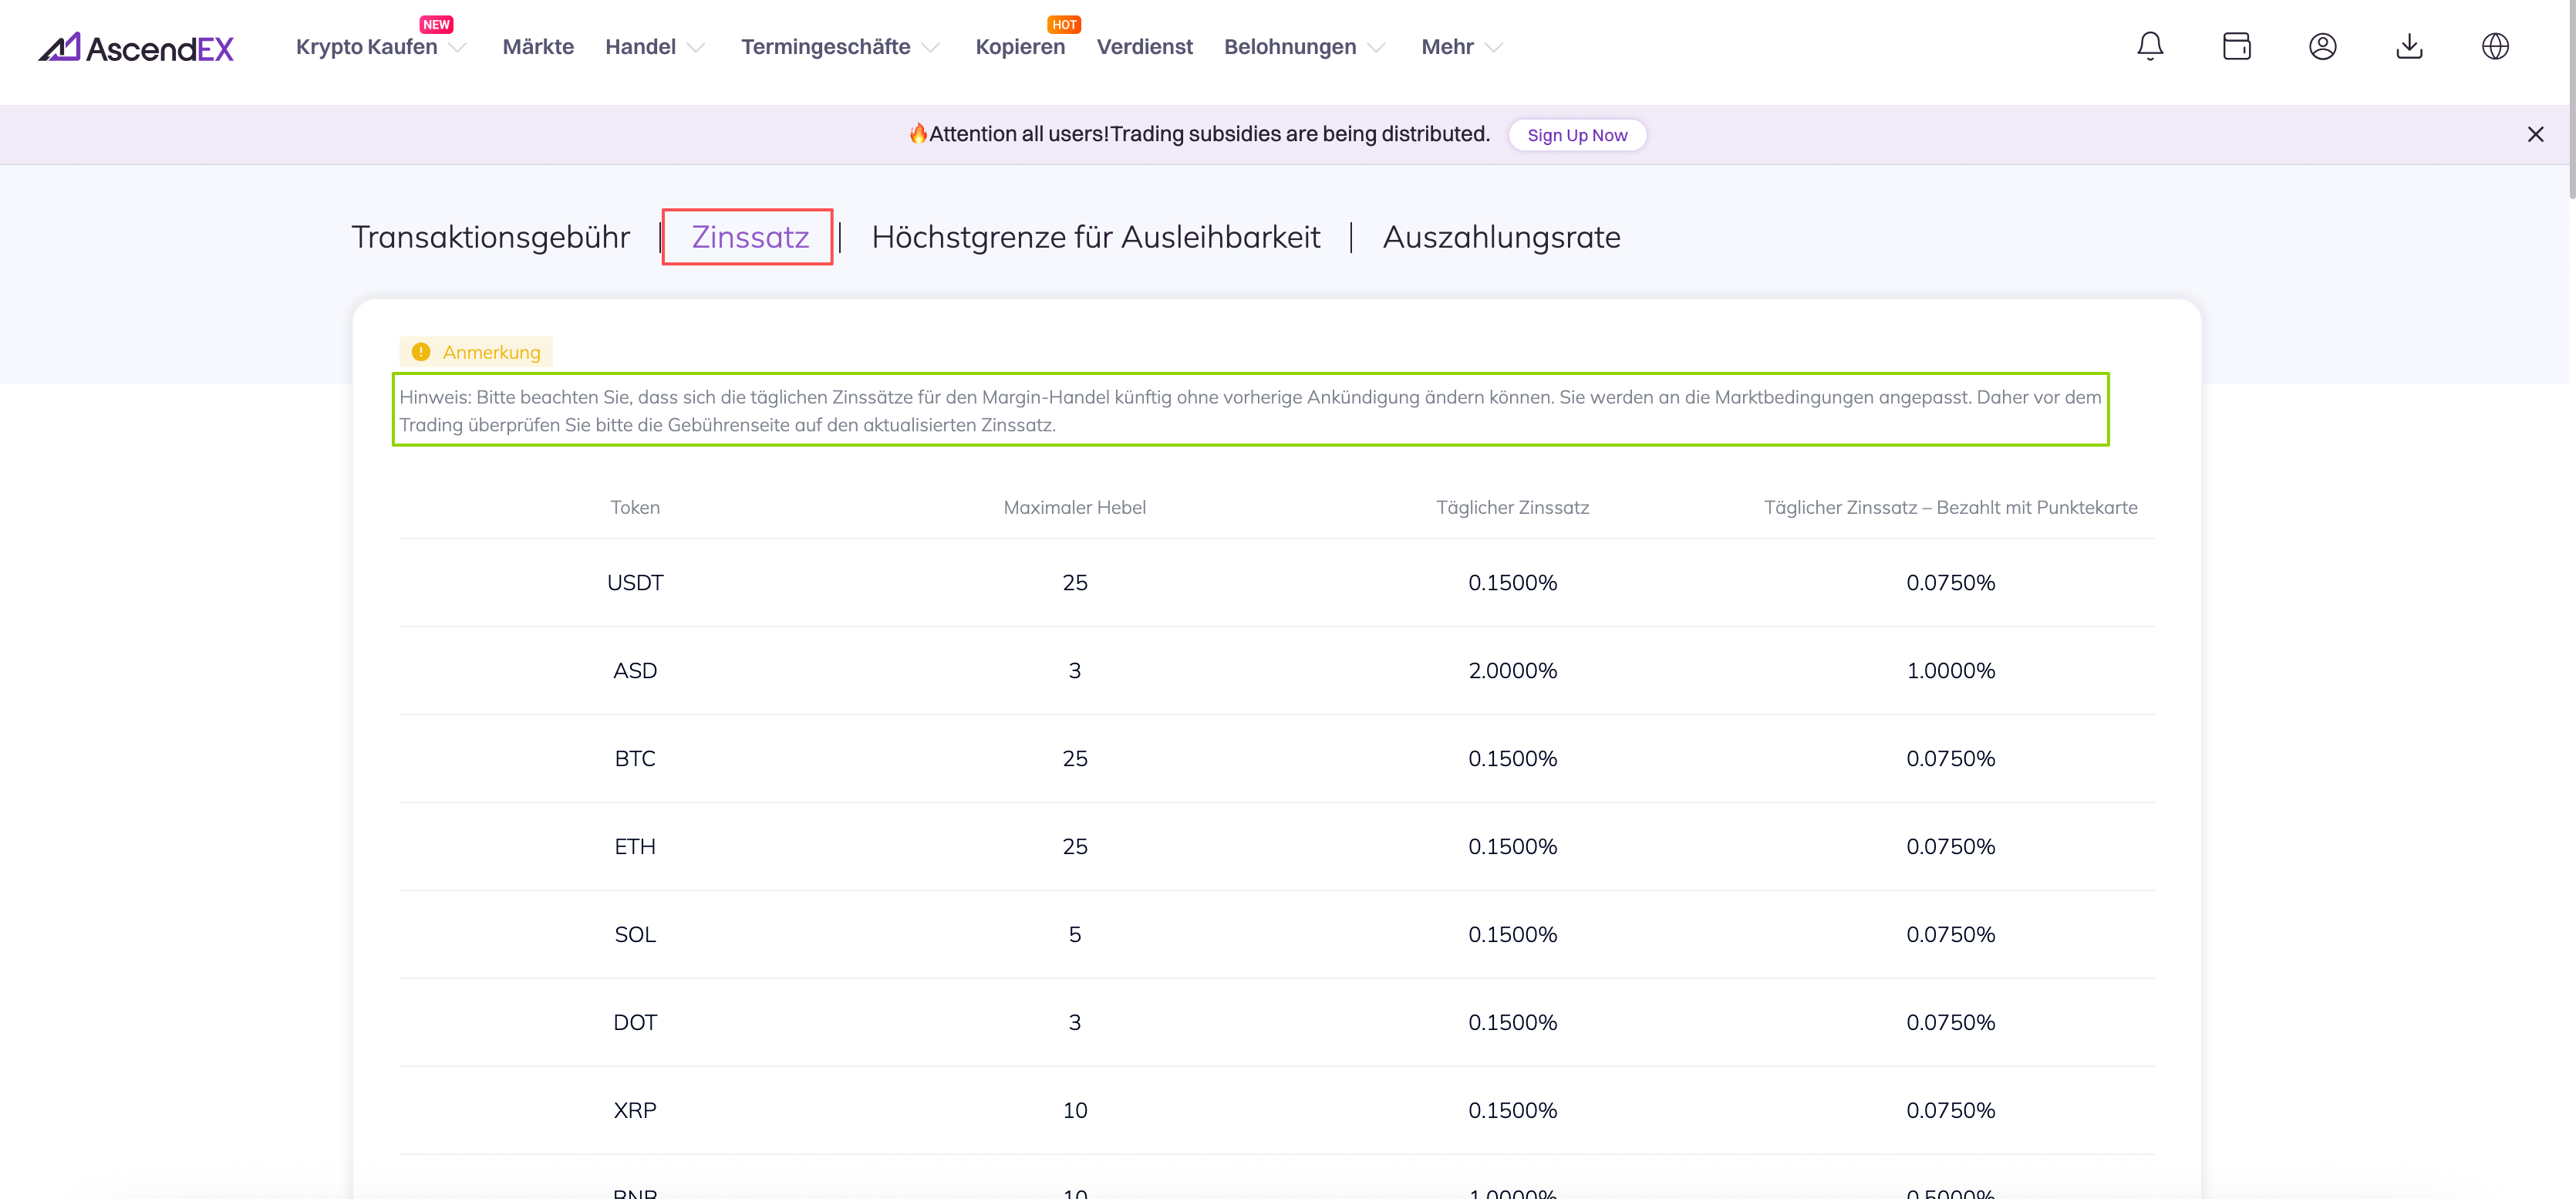Open the user account profile icon

(2322, 46)
